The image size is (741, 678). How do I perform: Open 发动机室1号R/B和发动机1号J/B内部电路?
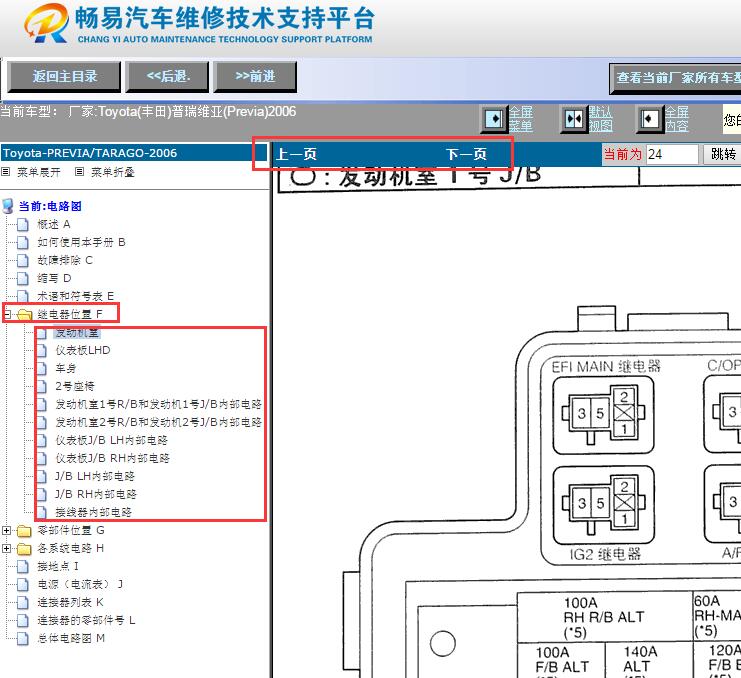point(158,404)
